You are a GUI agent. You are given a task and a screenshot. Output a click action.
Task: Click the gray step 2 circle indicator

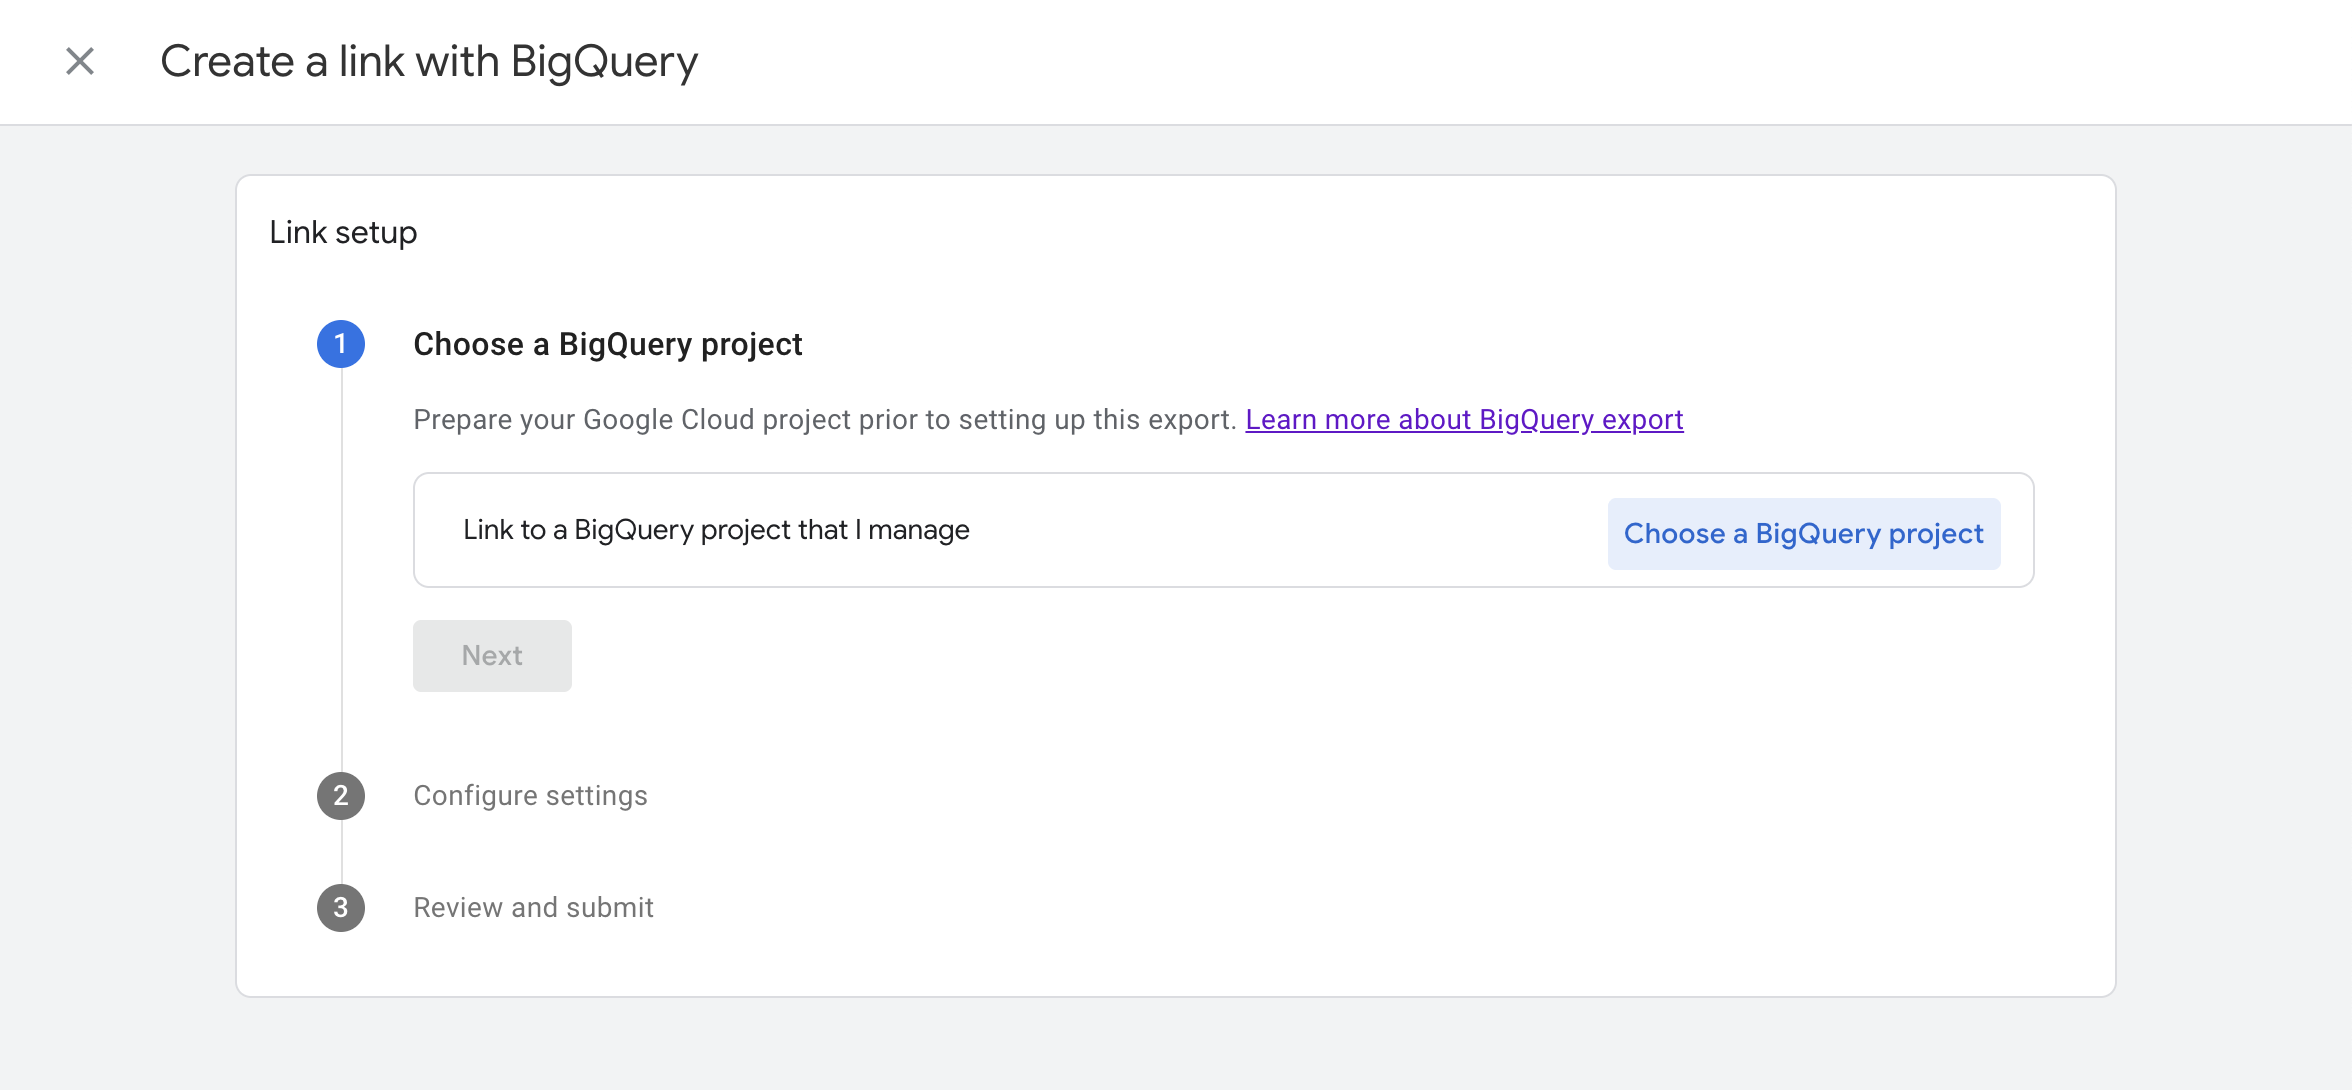pos(341,795)
